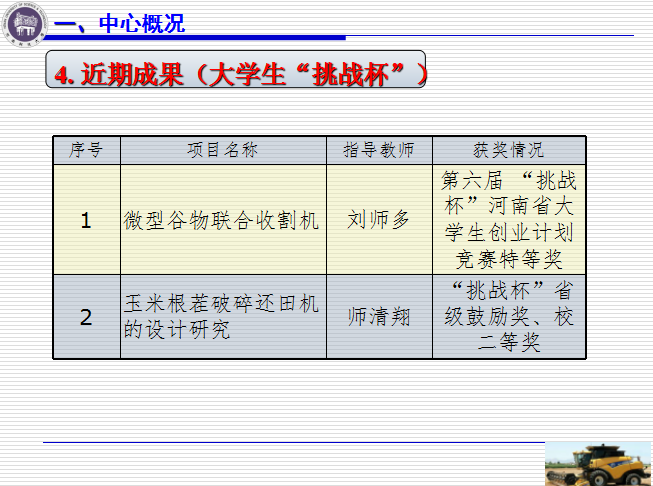
Task: Click the 获奖情况 column header
Action: (x=509, y=150)
